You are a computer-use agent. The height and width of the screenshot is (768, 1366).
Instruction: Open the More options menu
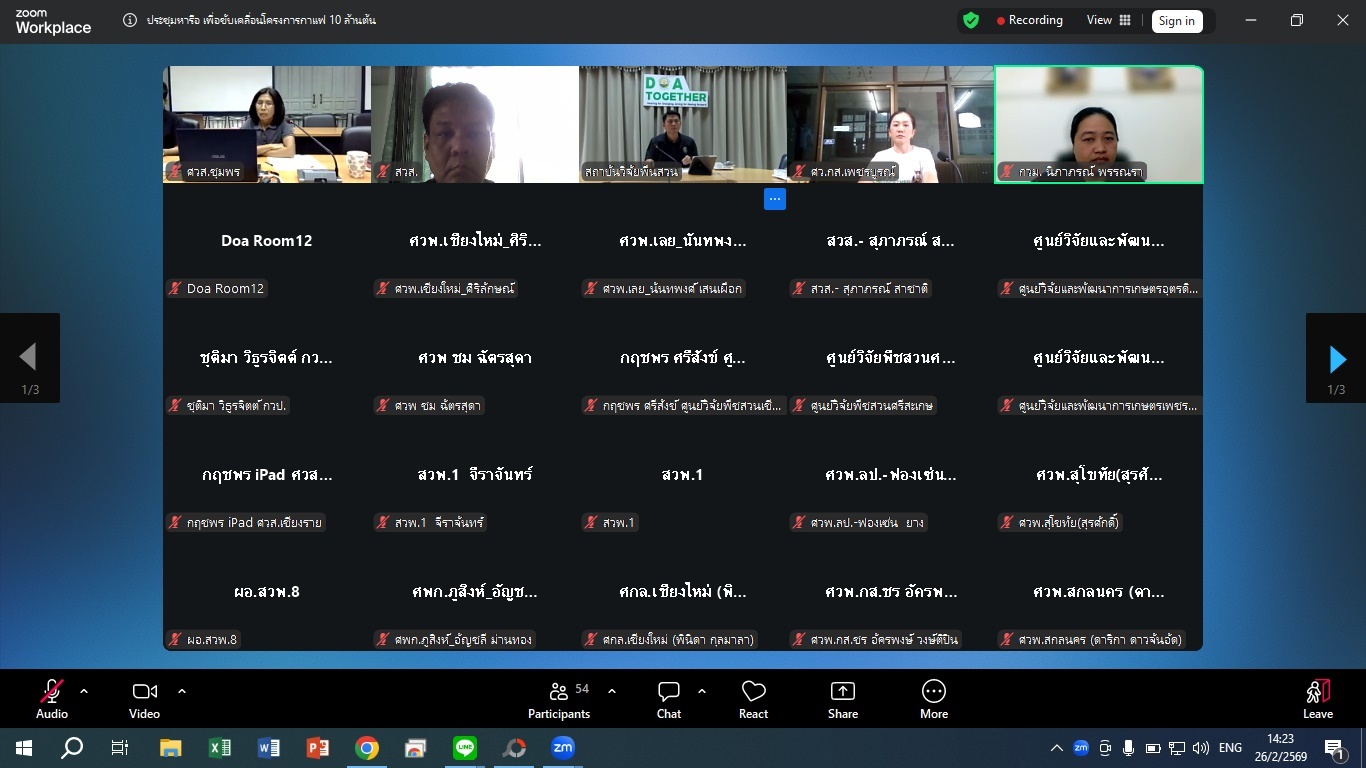pyautogui.click(x=933, y=698)
